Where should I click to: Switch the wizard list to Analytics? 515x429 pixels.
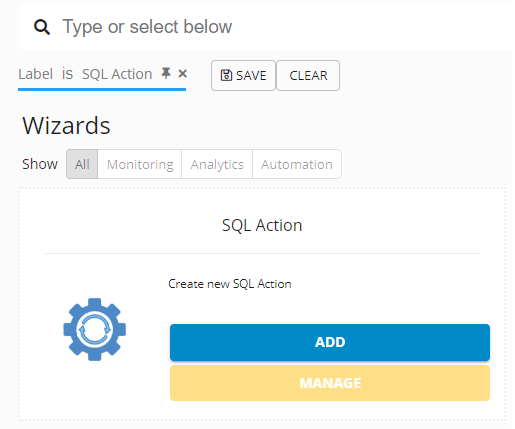point(217,164)
